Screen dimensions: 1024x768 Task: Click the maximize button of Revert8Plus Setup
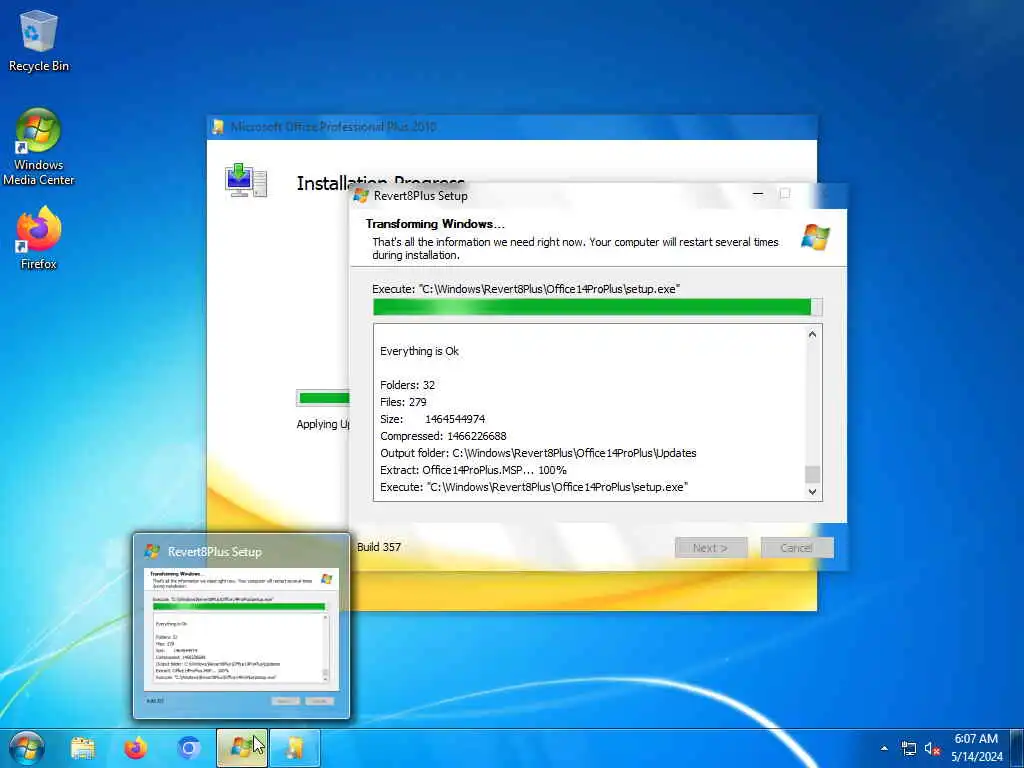pyautogui.click(x=785, y=194)
